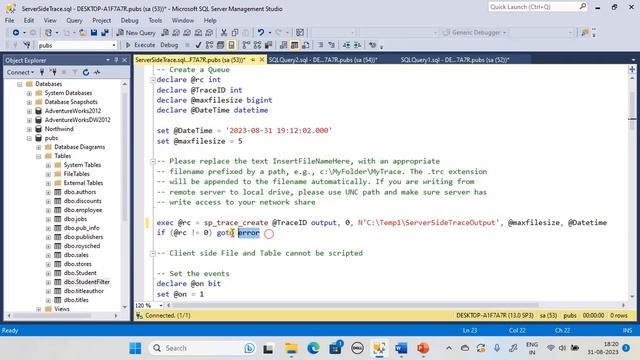Viewport: 640px width, 360px height.
Task: Click the Change Connection icon
Action: (27, 45)
